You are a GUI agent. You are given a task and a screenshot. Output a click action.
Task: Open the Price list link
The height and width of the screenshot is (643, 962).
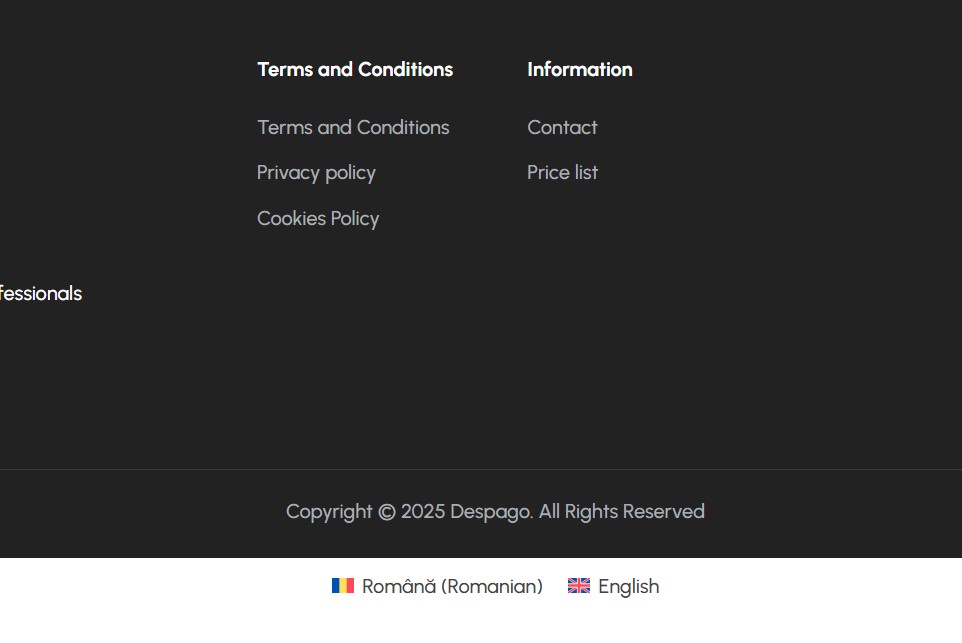pos(562,172)
